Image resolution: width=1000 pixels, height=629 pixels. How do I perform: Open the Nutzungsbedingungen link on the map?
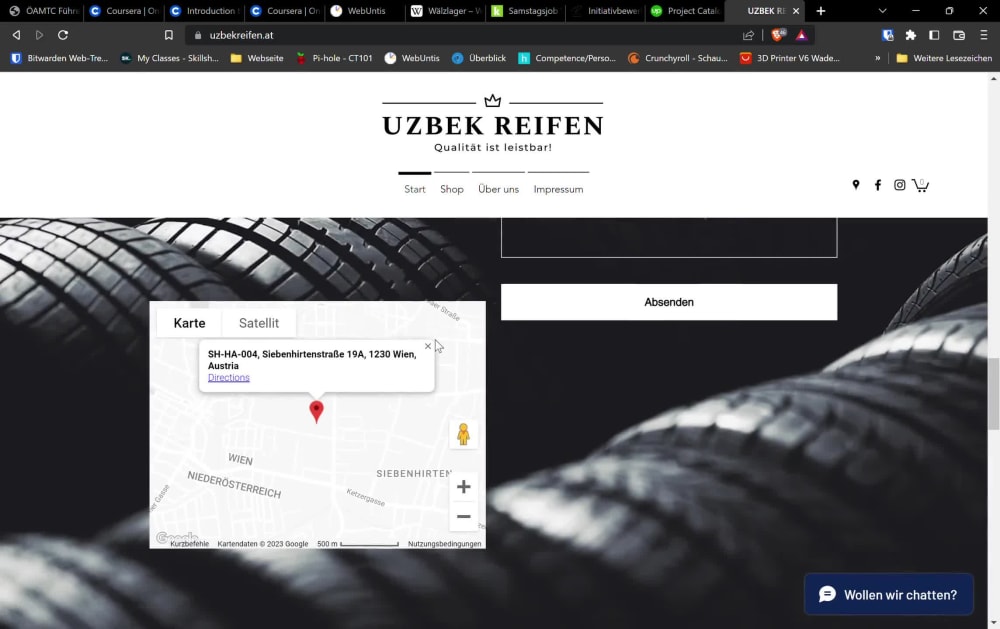[x=445, y=544]
